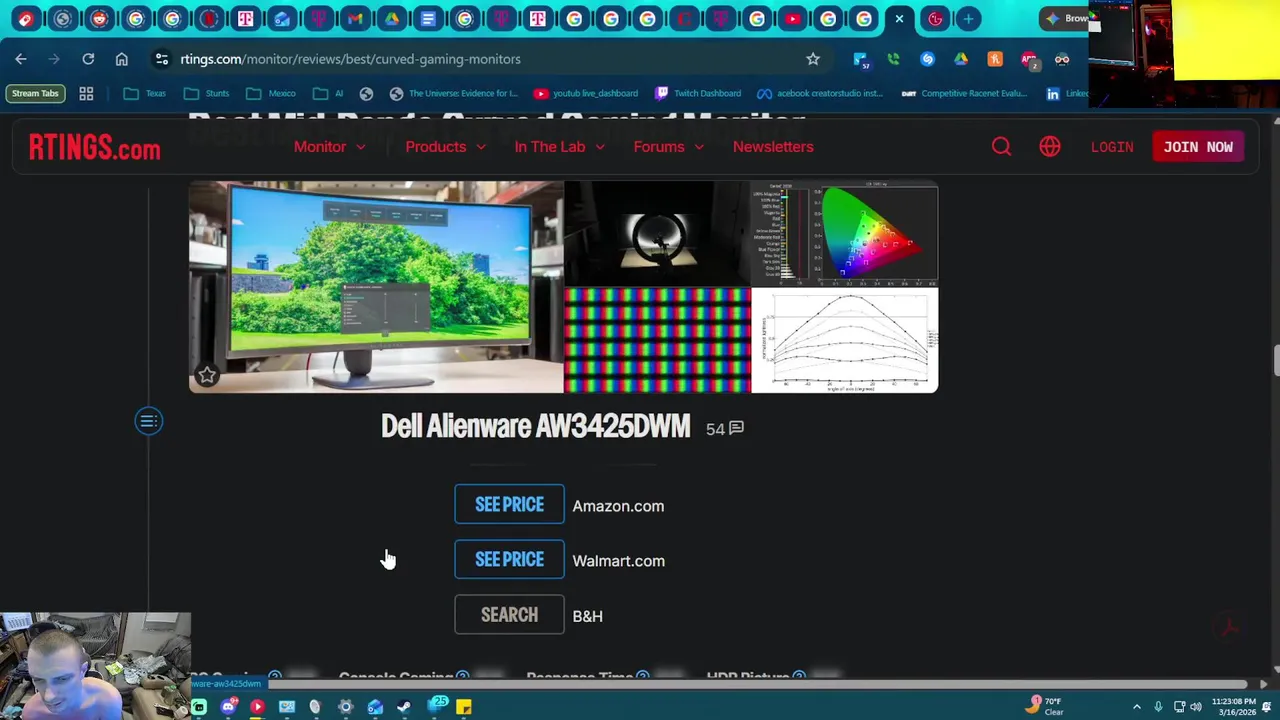
Task: Expand the In The Lab dropdown
Action: tap(559, 147)
